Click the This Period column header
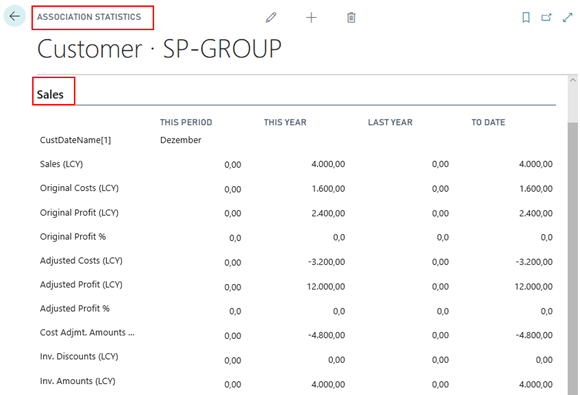The width and height of the screenshot is (580, 395). tap(186, 122)
